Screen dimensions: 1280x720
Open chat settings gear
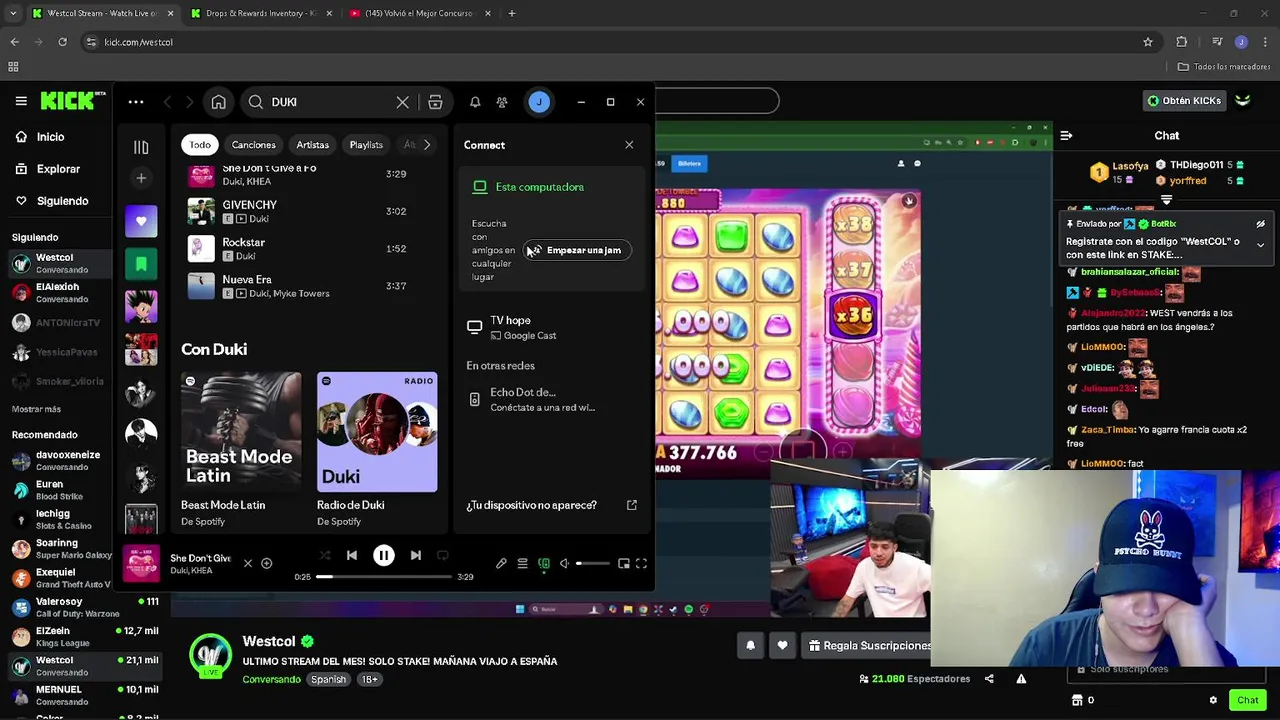click(x=1213, y=700)
